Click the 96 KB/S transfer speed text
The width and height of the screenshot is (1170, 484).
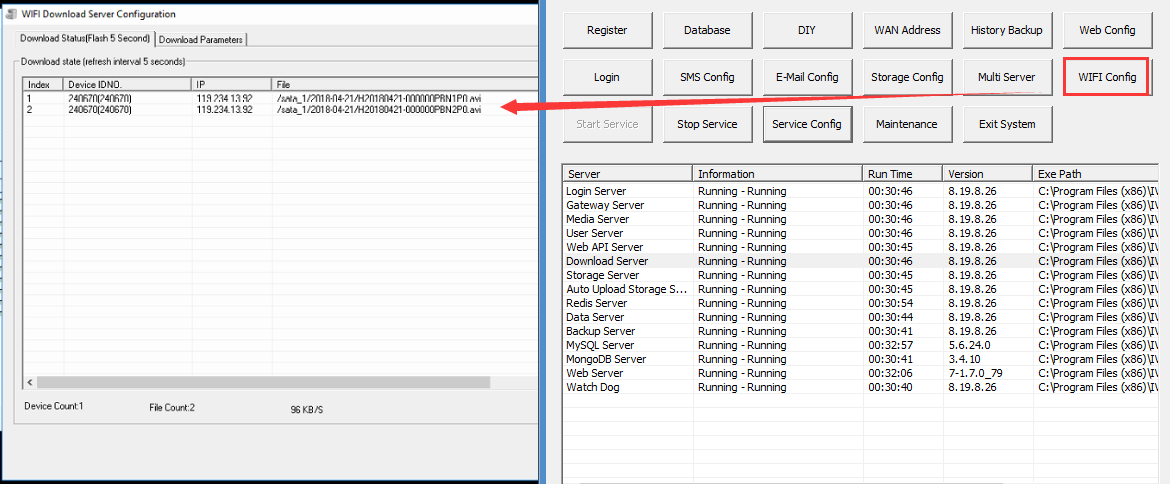[x=307, y=409]
